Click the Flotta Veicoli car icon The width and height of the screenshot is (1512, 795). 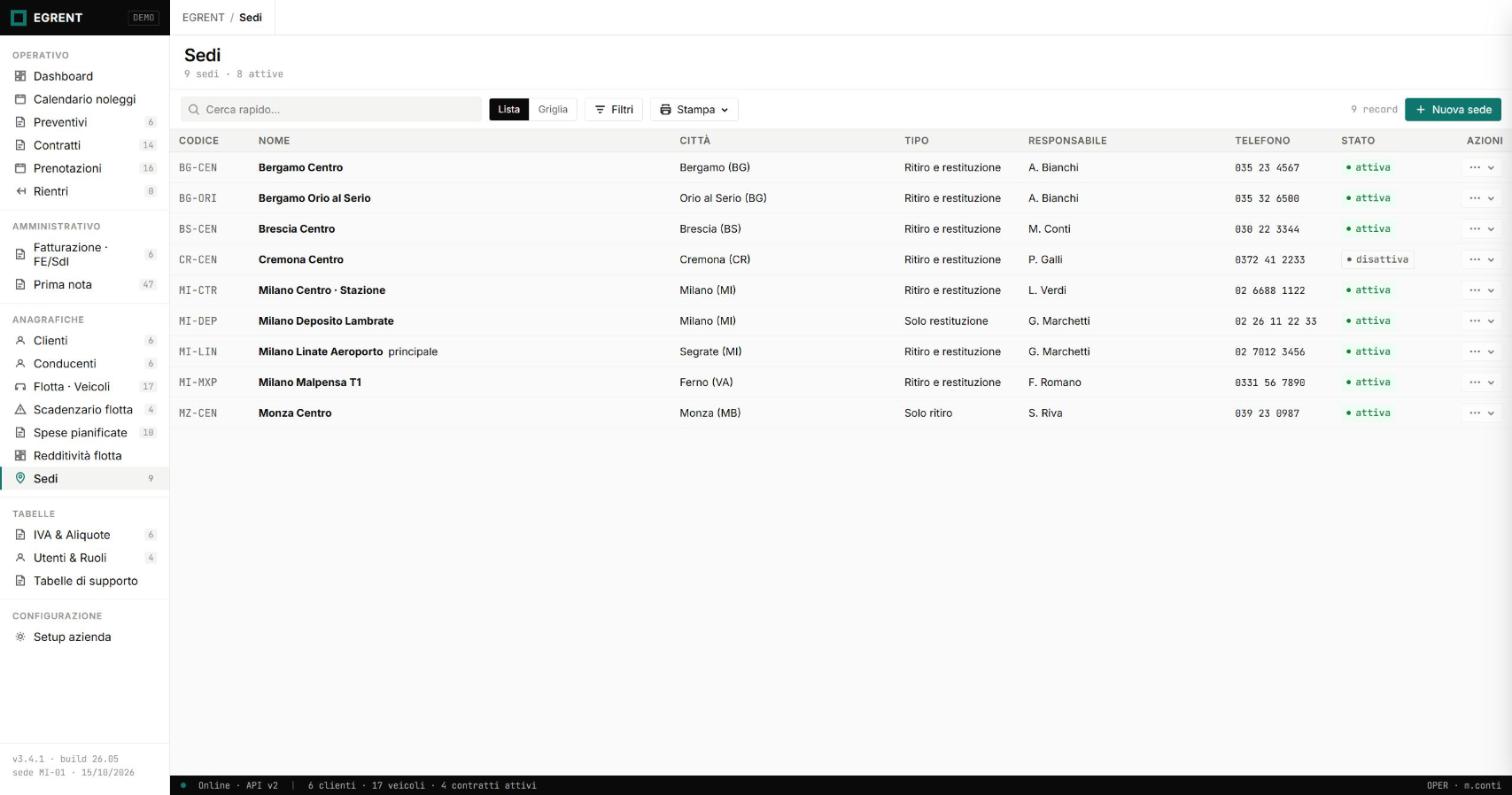click(x=20, y=387)
